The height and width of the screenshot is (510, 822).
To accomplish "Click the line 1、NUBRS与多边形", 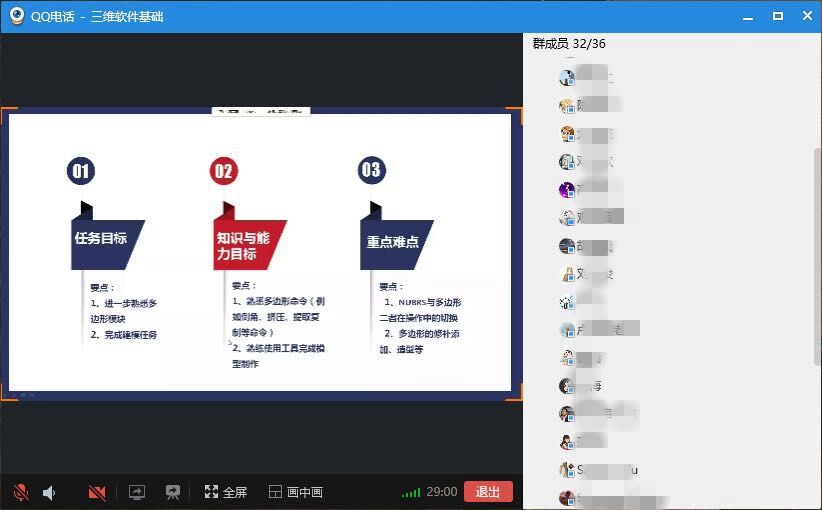I will (x=423, y=302).
